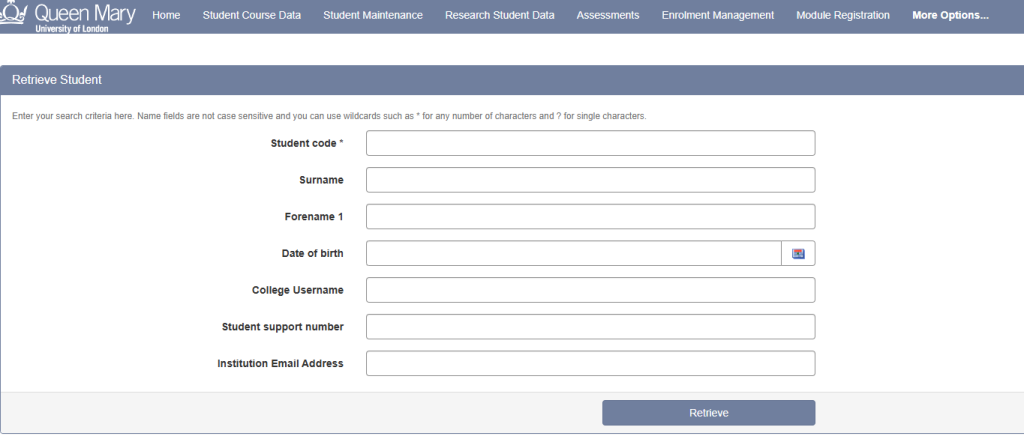Click the Queen Mary University of London text

pyautogui.click(x=85, y=17)
